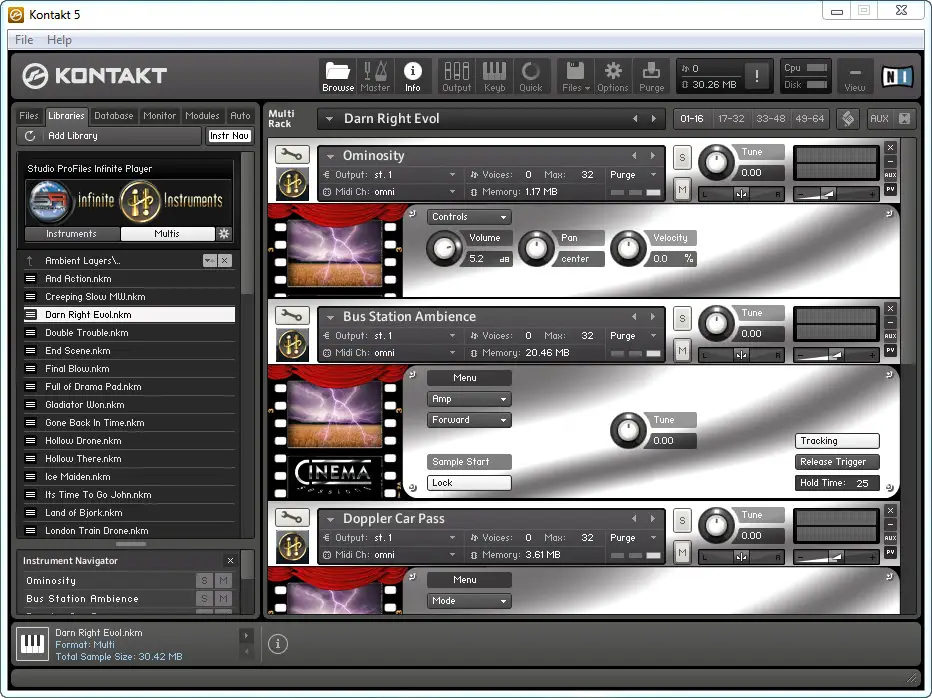Screen dimensions: 932x698
Task: Click the Ominosity Velocity knob
Action: (628, 248)
